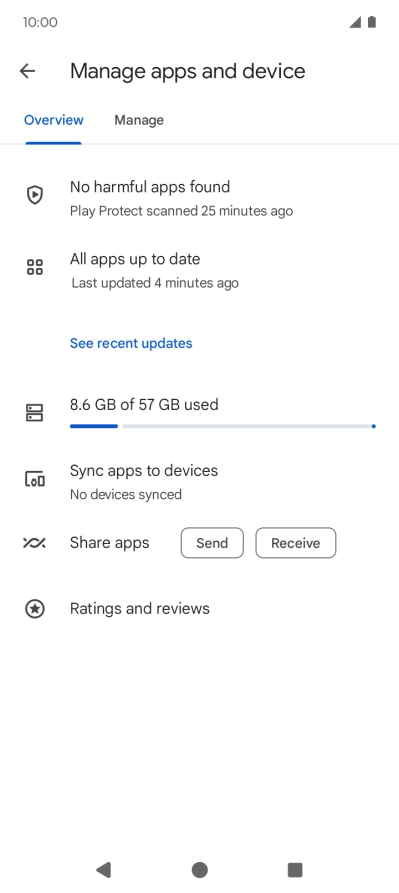Tap the storage usage progress bar

coord(223,426)
